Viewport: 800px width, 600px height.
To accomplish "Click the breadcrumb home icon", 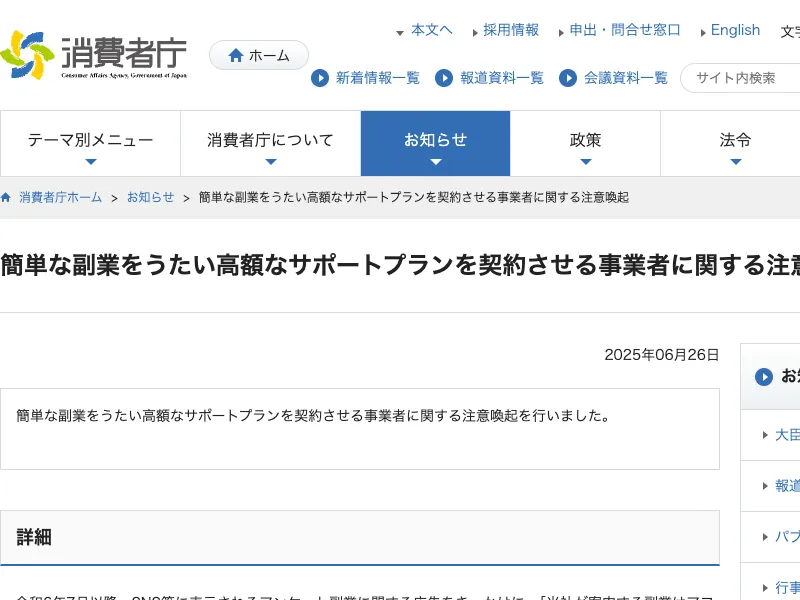I will [6, 197].
